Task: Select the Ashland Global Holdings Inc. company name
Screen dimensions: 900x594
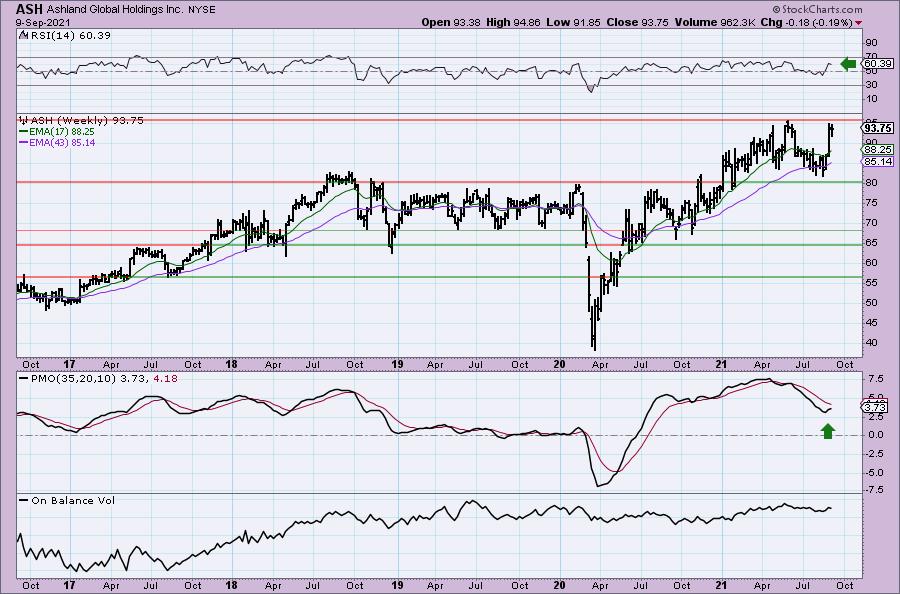Action: click(115, 10)
